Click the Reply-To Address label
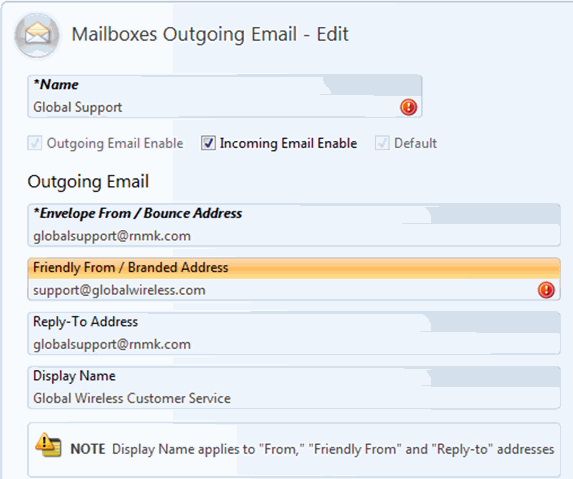The height and width of the screenshot is (479, 573). coord(86,322)
